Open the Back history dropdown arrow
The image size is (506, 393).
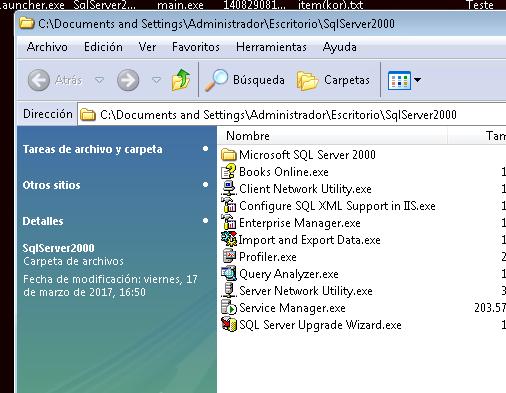click(x=99, y=80)
